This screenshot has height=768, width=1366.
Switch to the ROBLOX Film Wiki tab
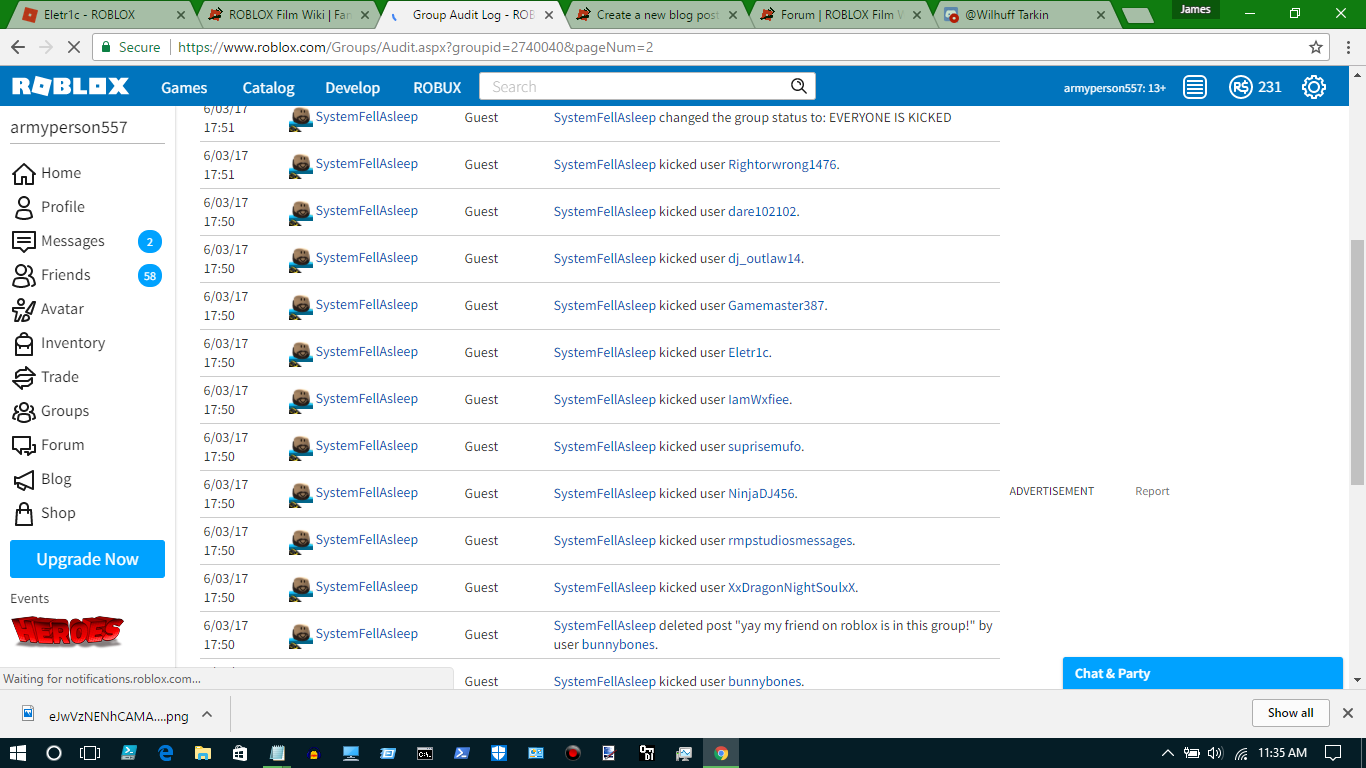click(288, 15)
